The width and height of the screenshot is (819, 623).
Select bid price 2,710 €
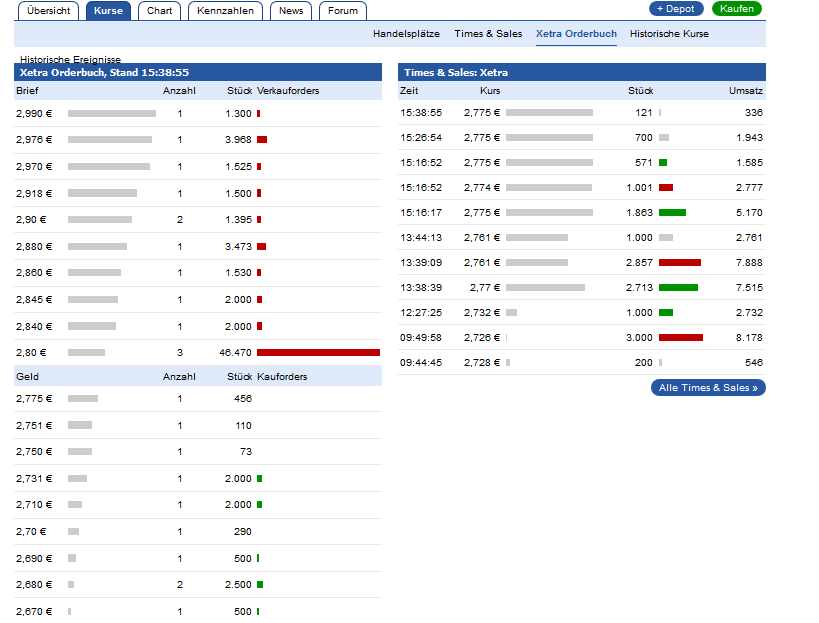click(x=34, y=504)
